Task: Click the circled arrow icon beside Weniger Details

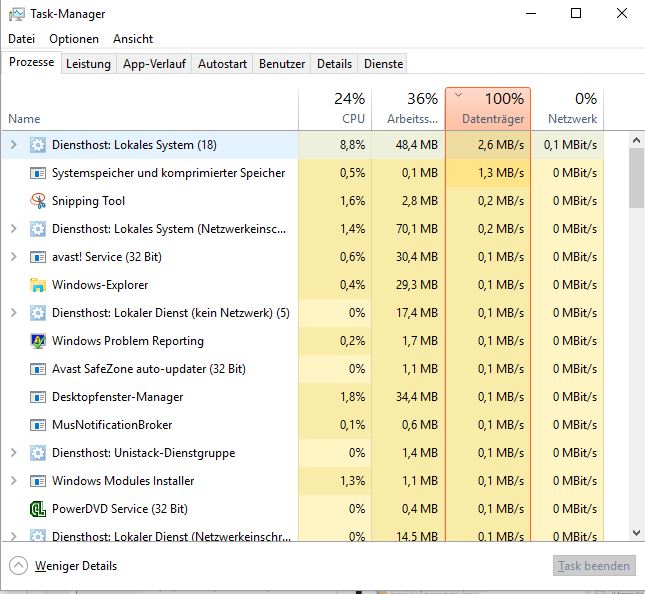Action: (x=19, y=566)
